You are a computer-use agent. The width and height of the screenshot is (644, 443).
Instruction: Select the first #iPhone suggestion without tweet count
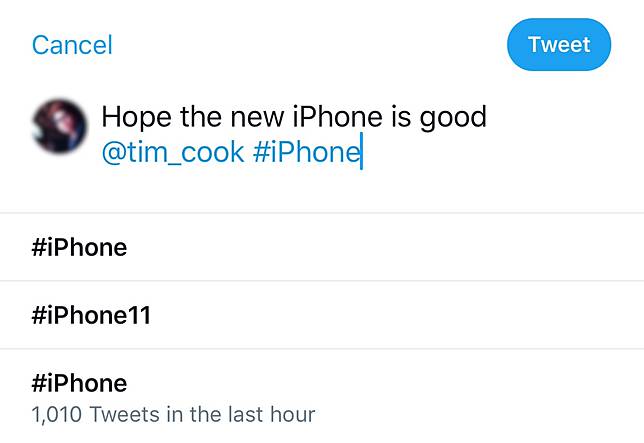click(x=80, y=247)
